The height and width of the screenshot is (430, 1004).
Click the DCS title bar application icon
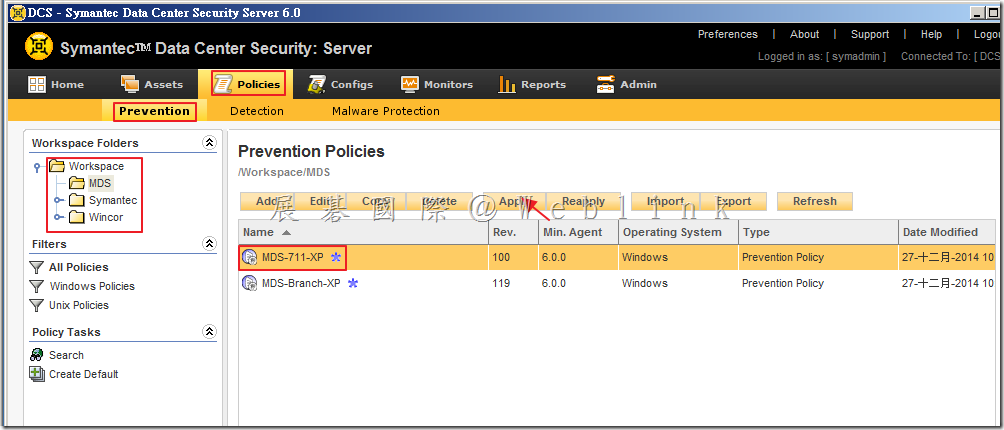pos(17,13)
